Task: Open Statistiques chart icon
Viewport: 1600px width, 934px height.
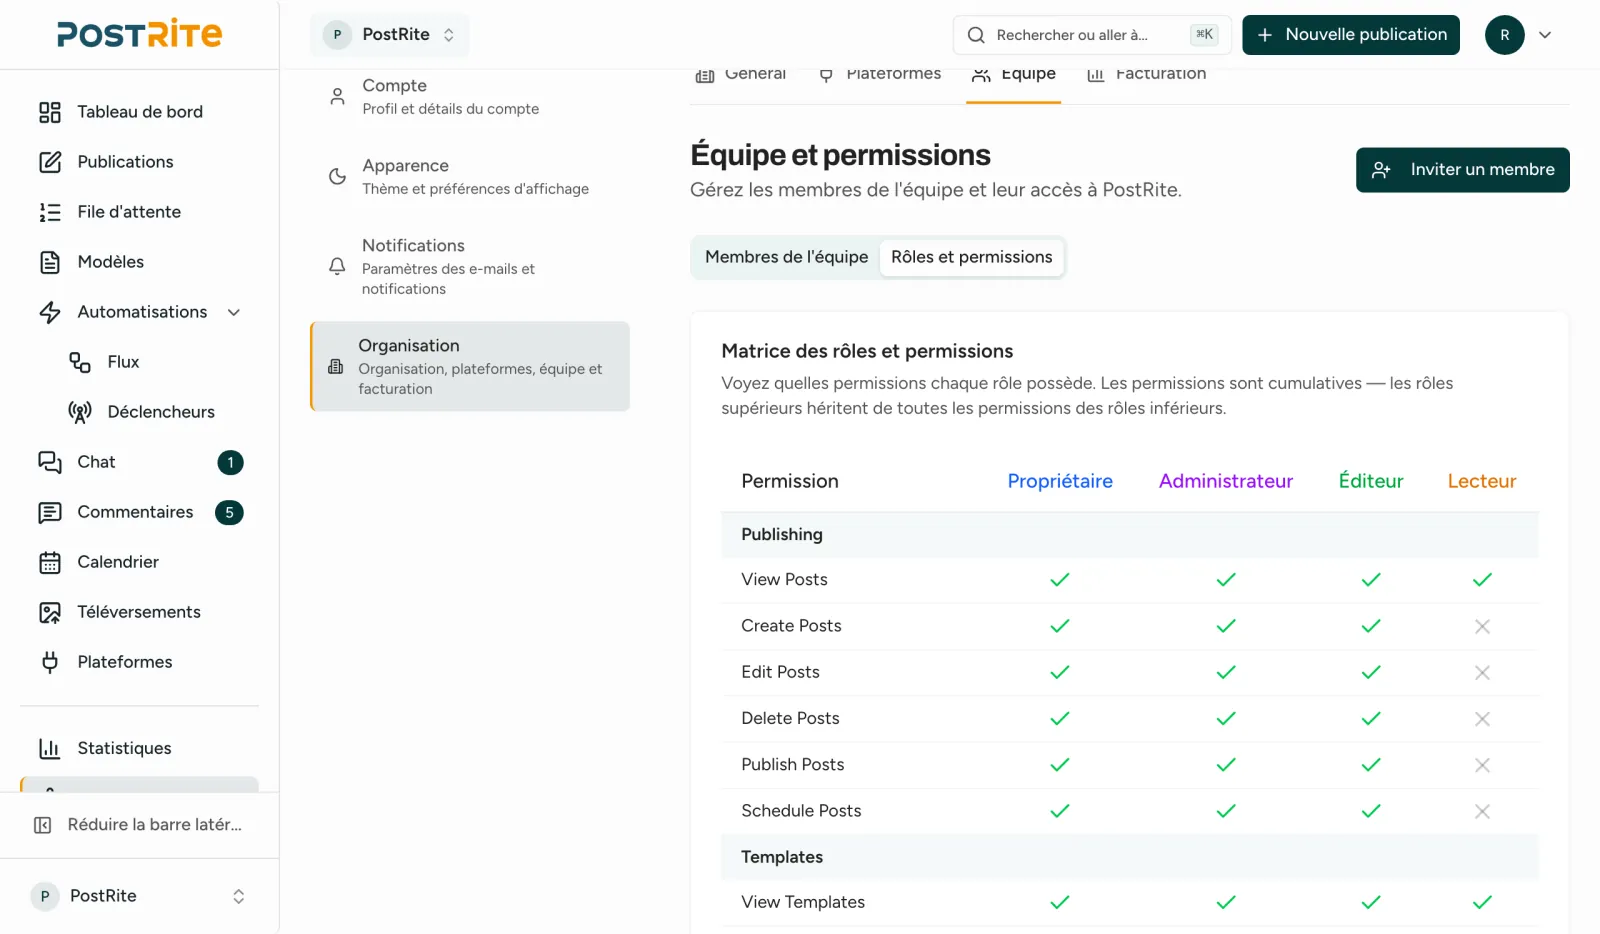Action: pos(50,748)
